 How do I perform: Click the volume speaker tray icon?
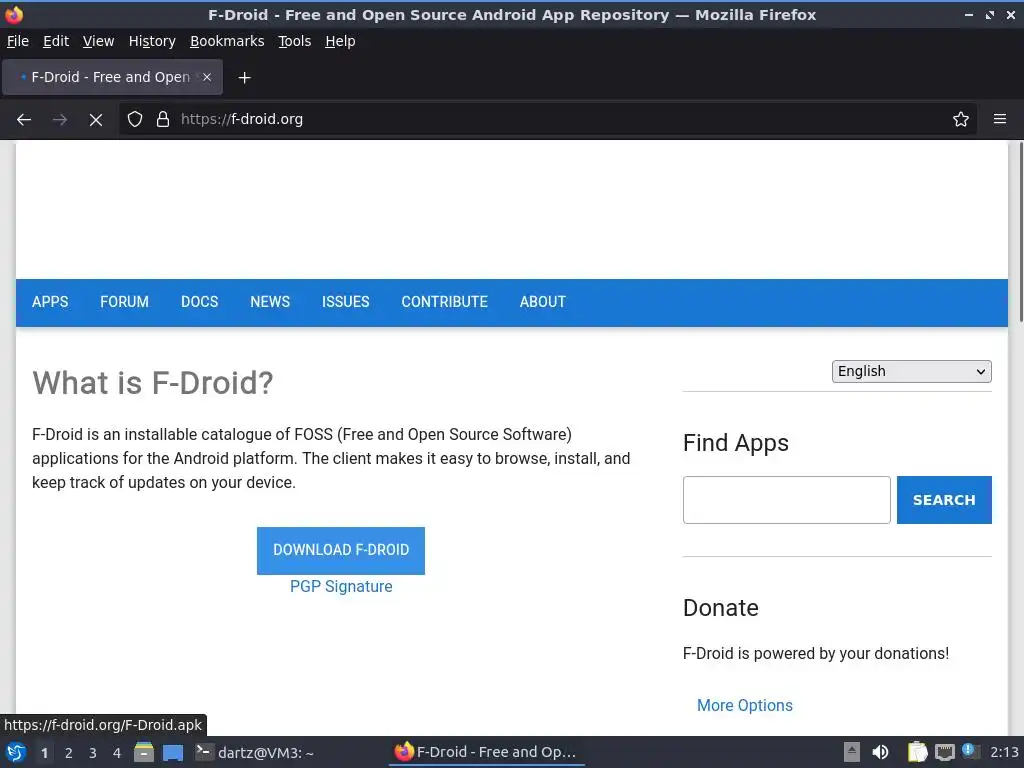point(880,752)
